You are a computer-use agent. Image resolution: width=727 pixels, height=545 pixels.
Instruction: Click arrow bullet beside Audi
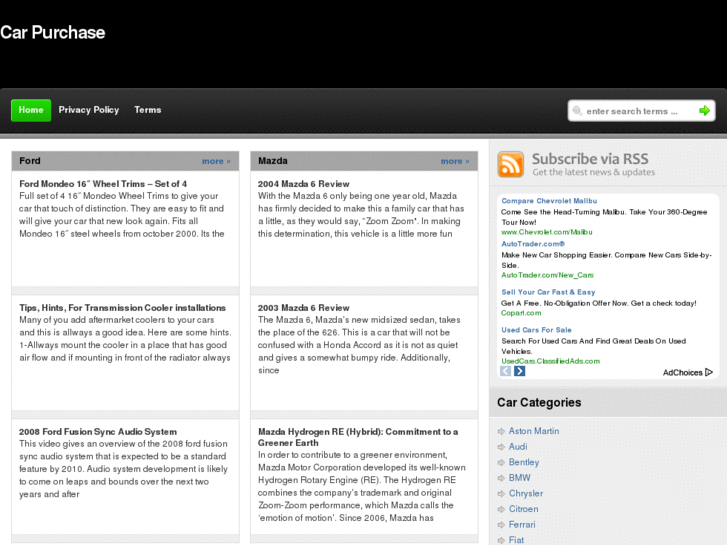501,447
